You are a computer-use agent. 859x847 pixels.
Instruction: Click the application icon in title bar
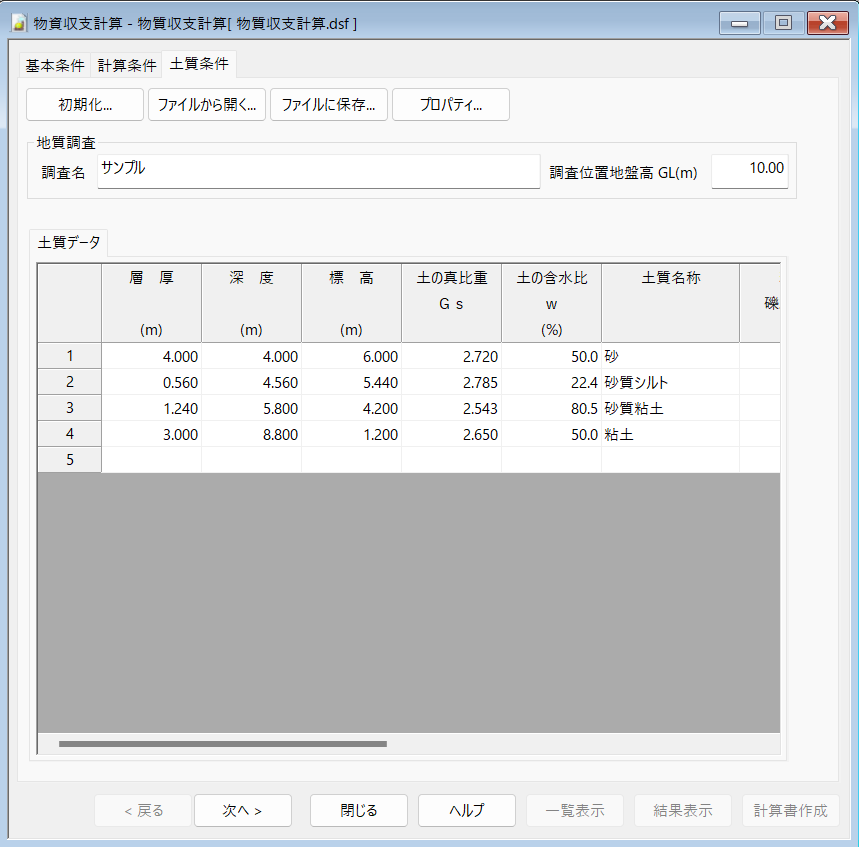(x=17, y=22)
